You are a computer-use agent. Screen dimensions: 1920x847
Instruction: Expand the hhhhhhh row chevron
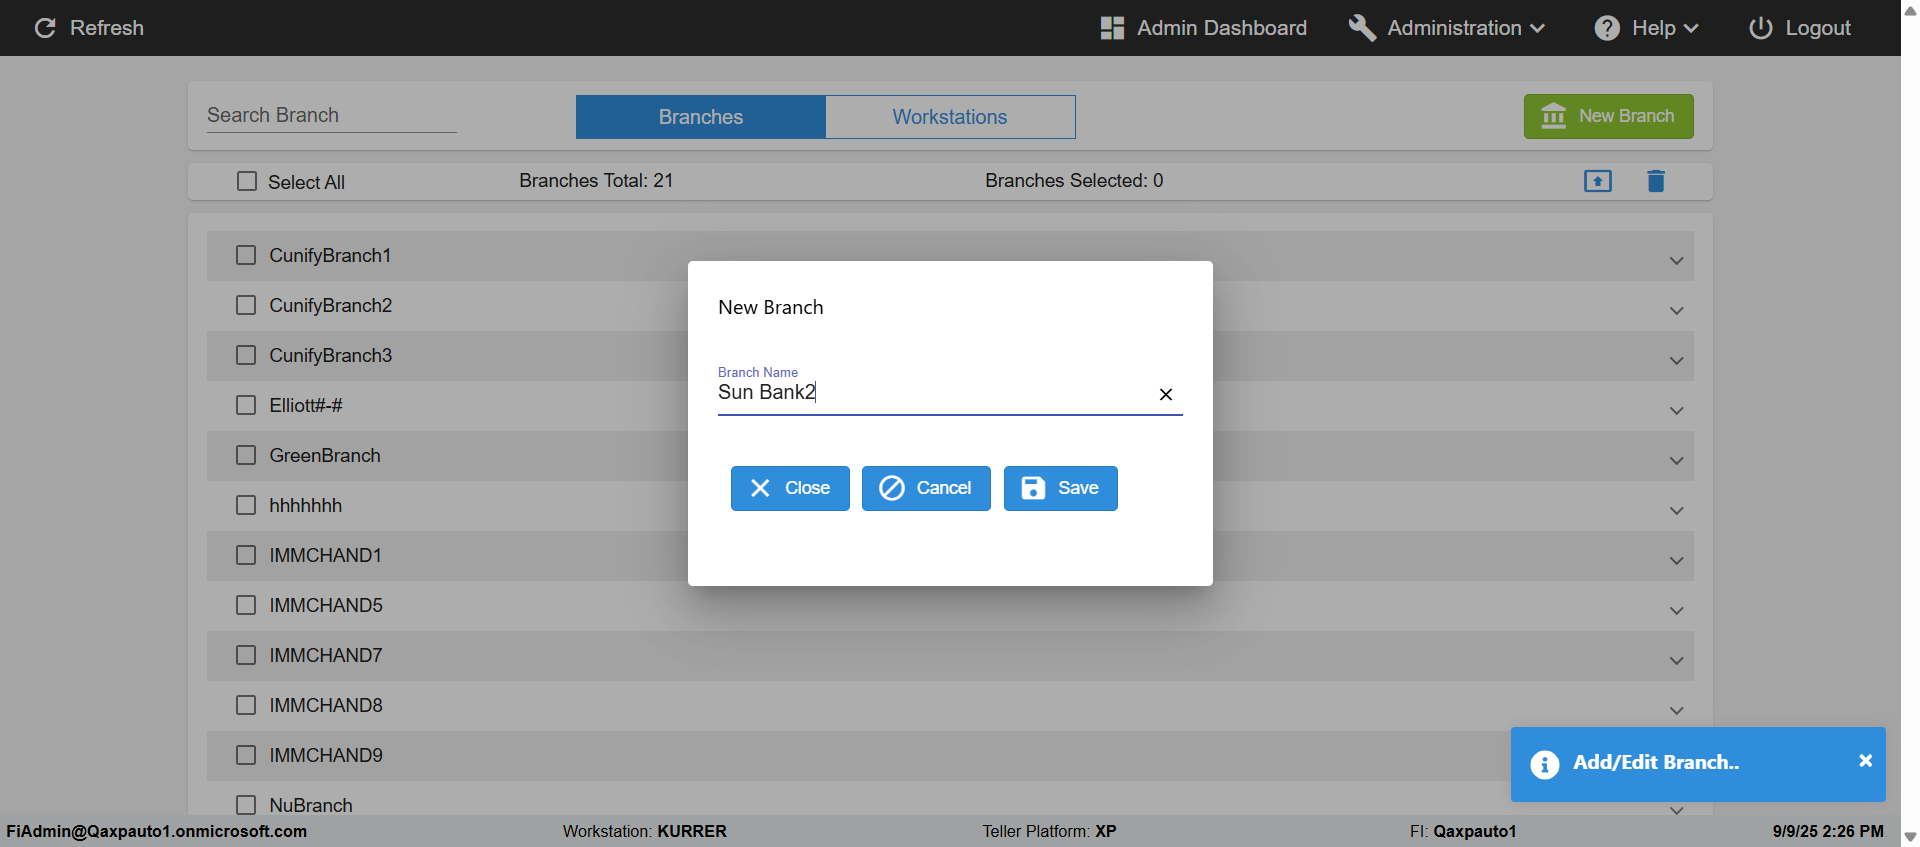1677,511
